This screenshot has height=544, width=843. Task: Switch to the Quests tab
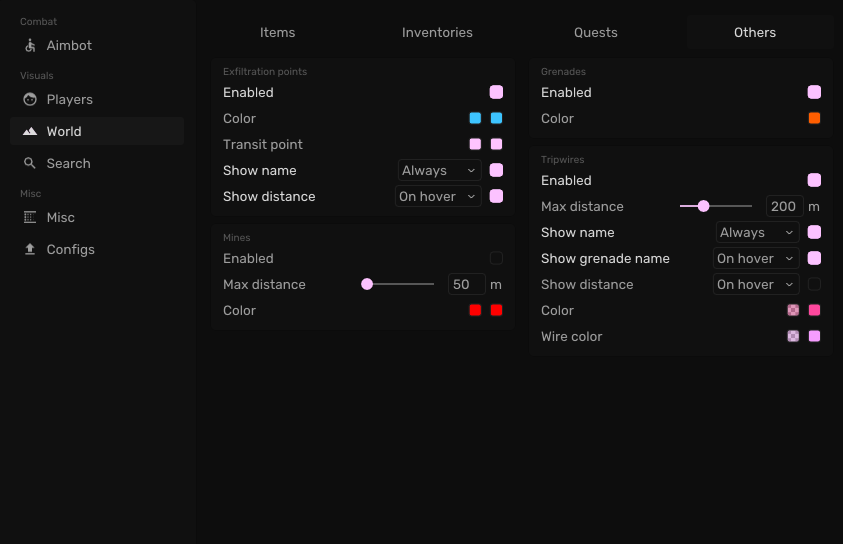click(595, 33)
